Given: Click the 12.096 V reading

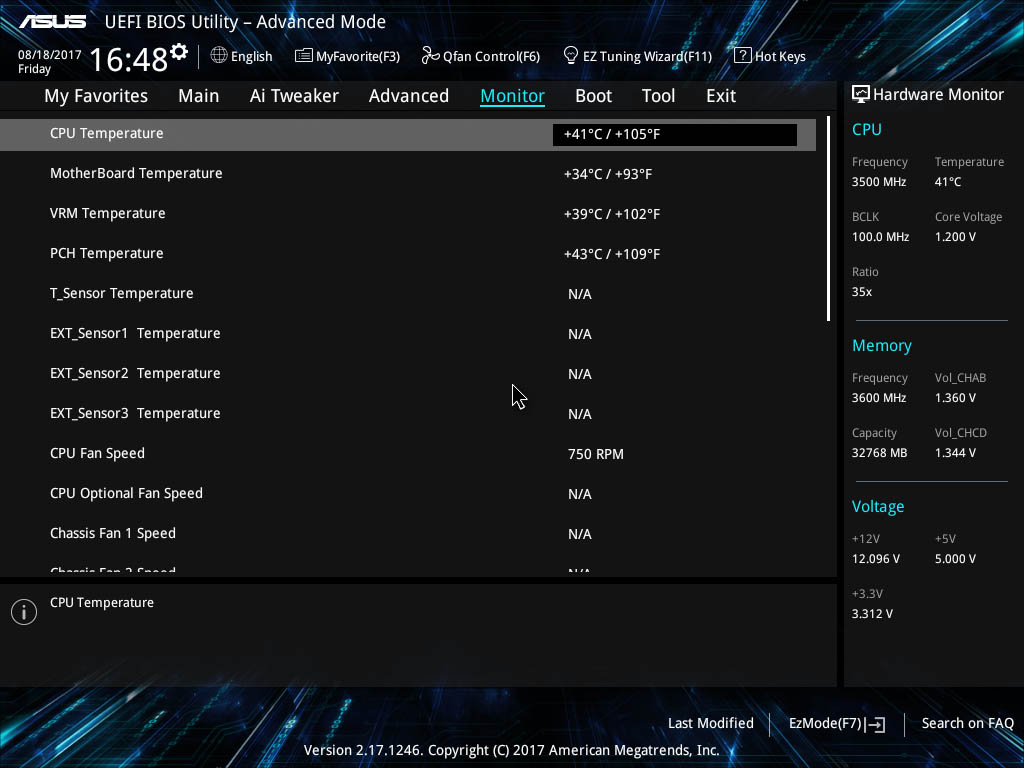Looking at the screenshot, I should 876,559.
